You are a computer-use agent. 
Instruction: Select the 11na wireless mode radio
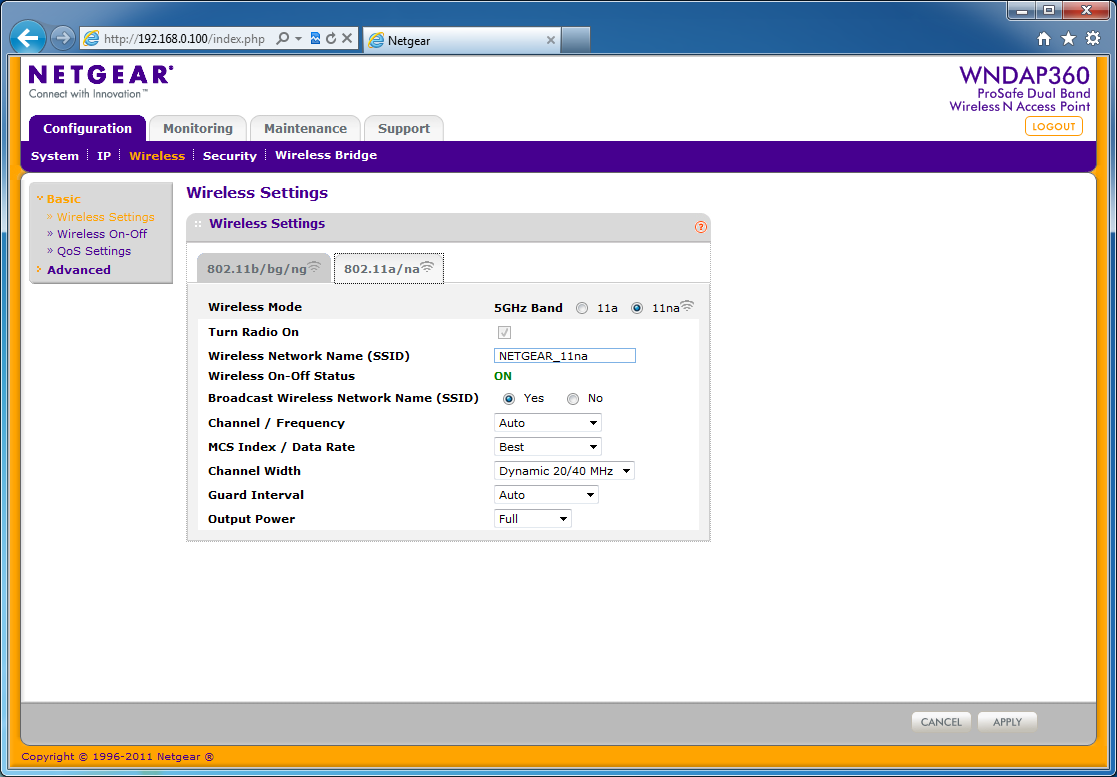pyautogui.click(x=637, y=308)
